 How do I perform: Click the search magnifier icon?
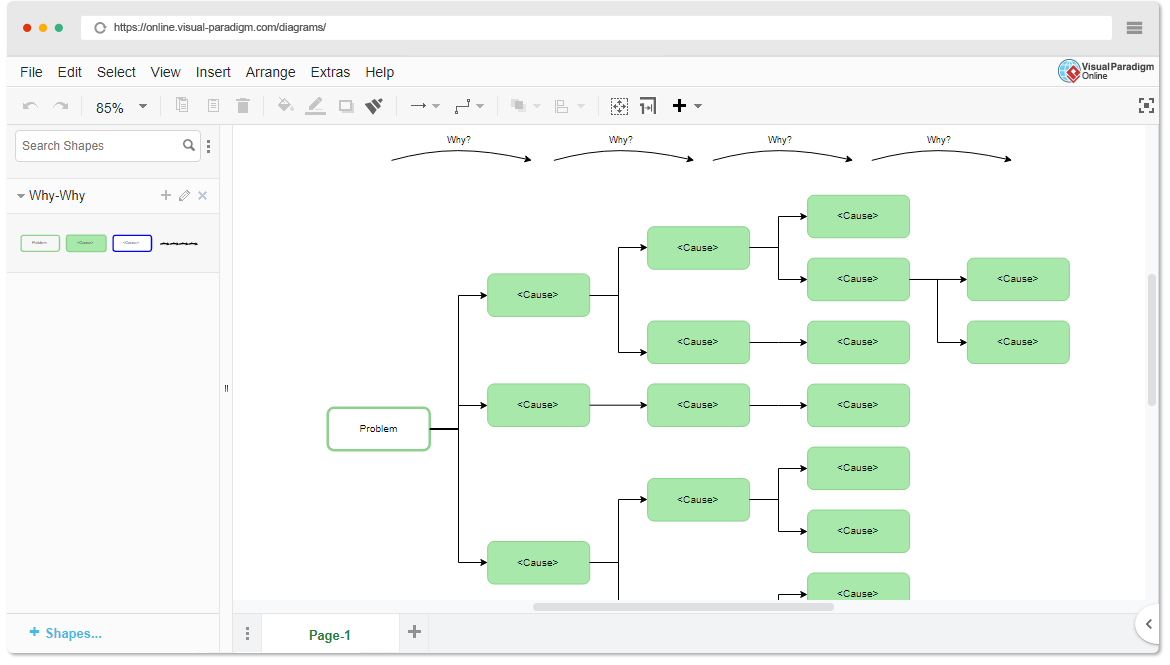189,146
